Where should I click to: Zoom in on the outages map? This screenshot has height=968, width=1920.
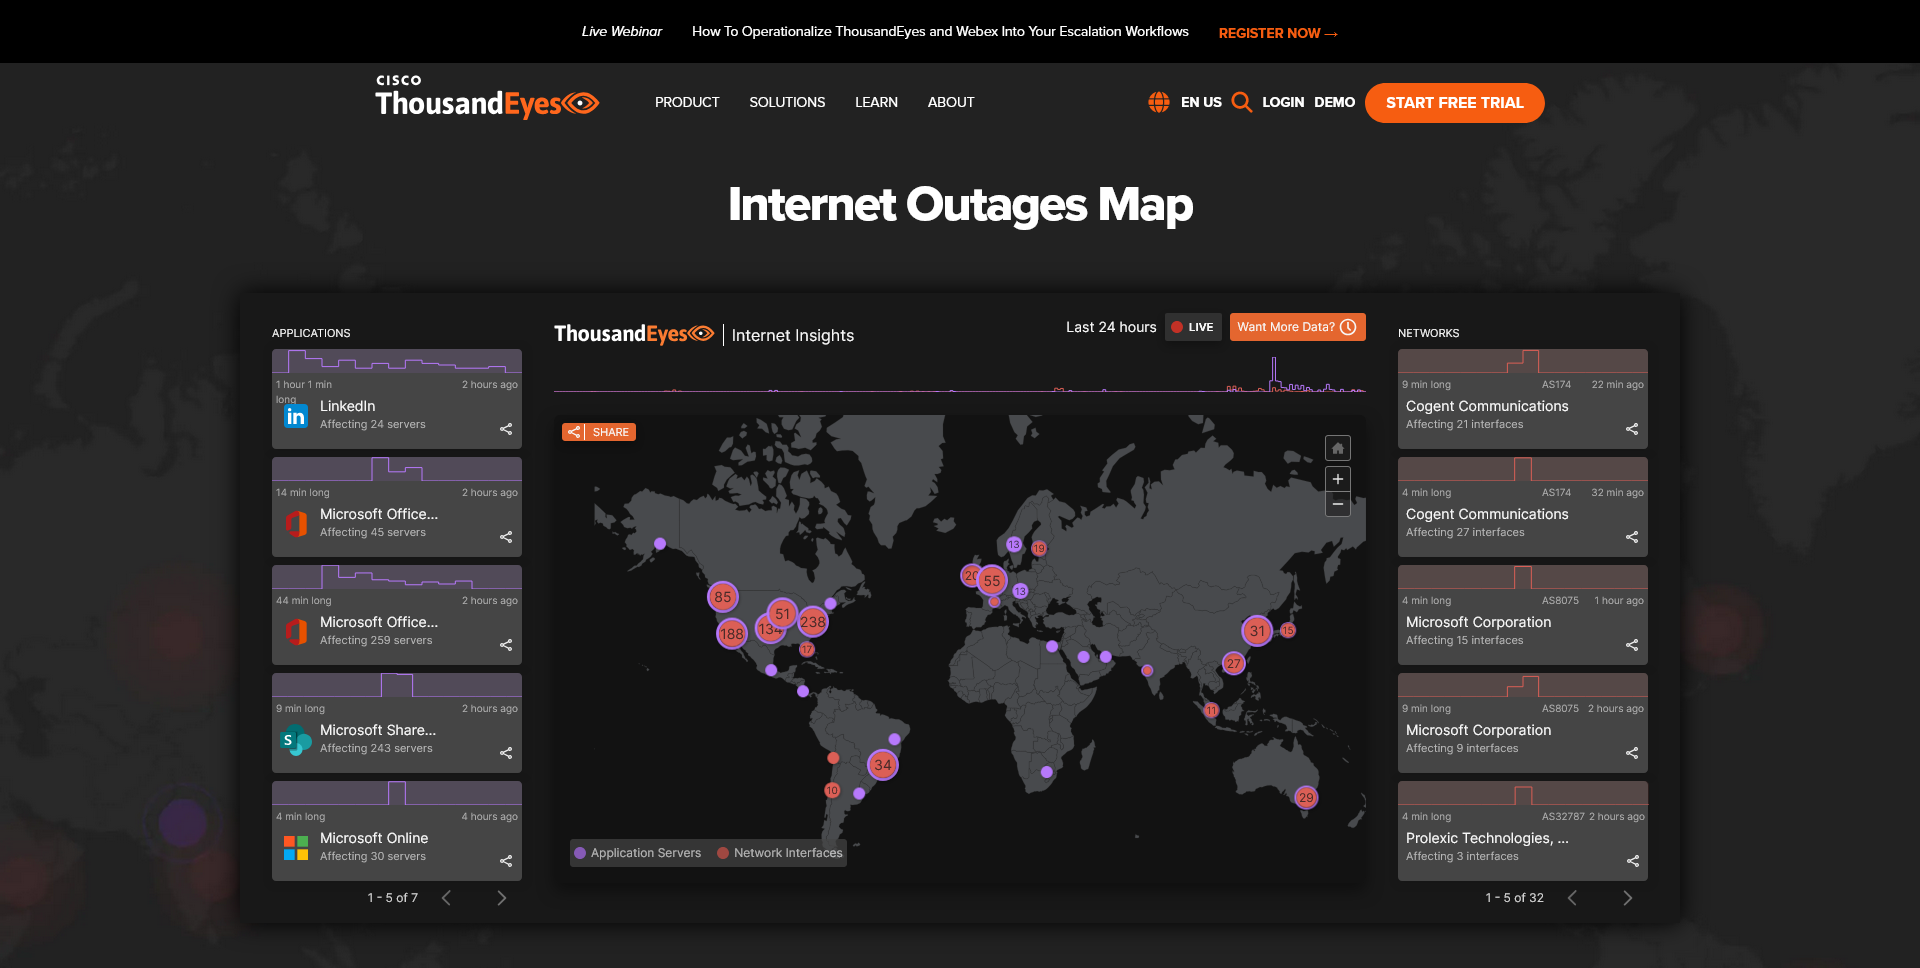coord(1338,479)
